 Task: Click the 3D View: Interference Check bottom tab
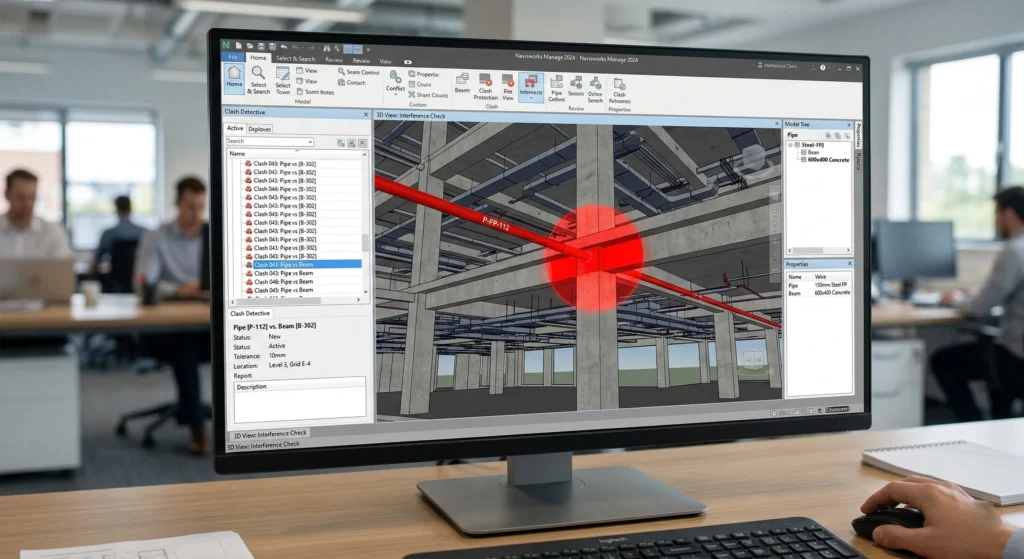tap(270, 434)
